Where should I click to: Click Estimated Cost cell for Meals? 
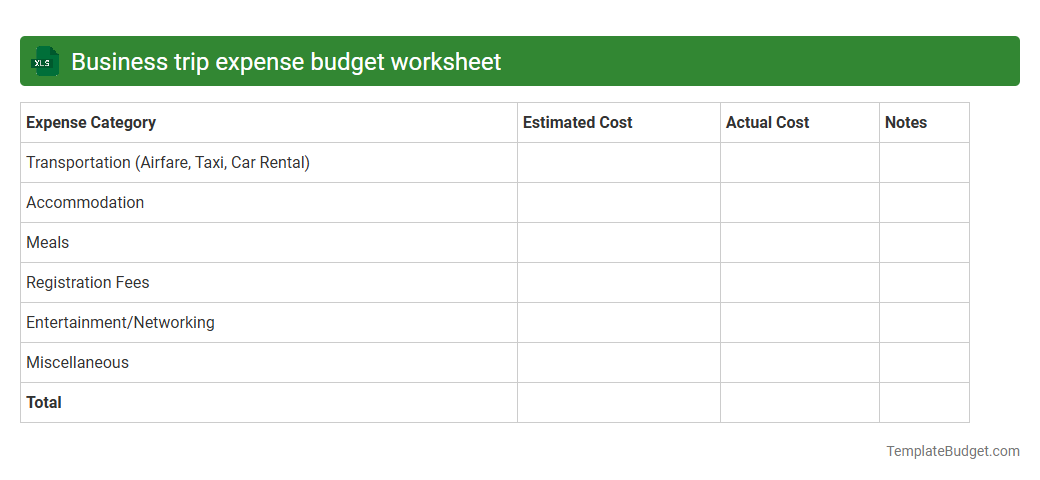coord(619,243)
